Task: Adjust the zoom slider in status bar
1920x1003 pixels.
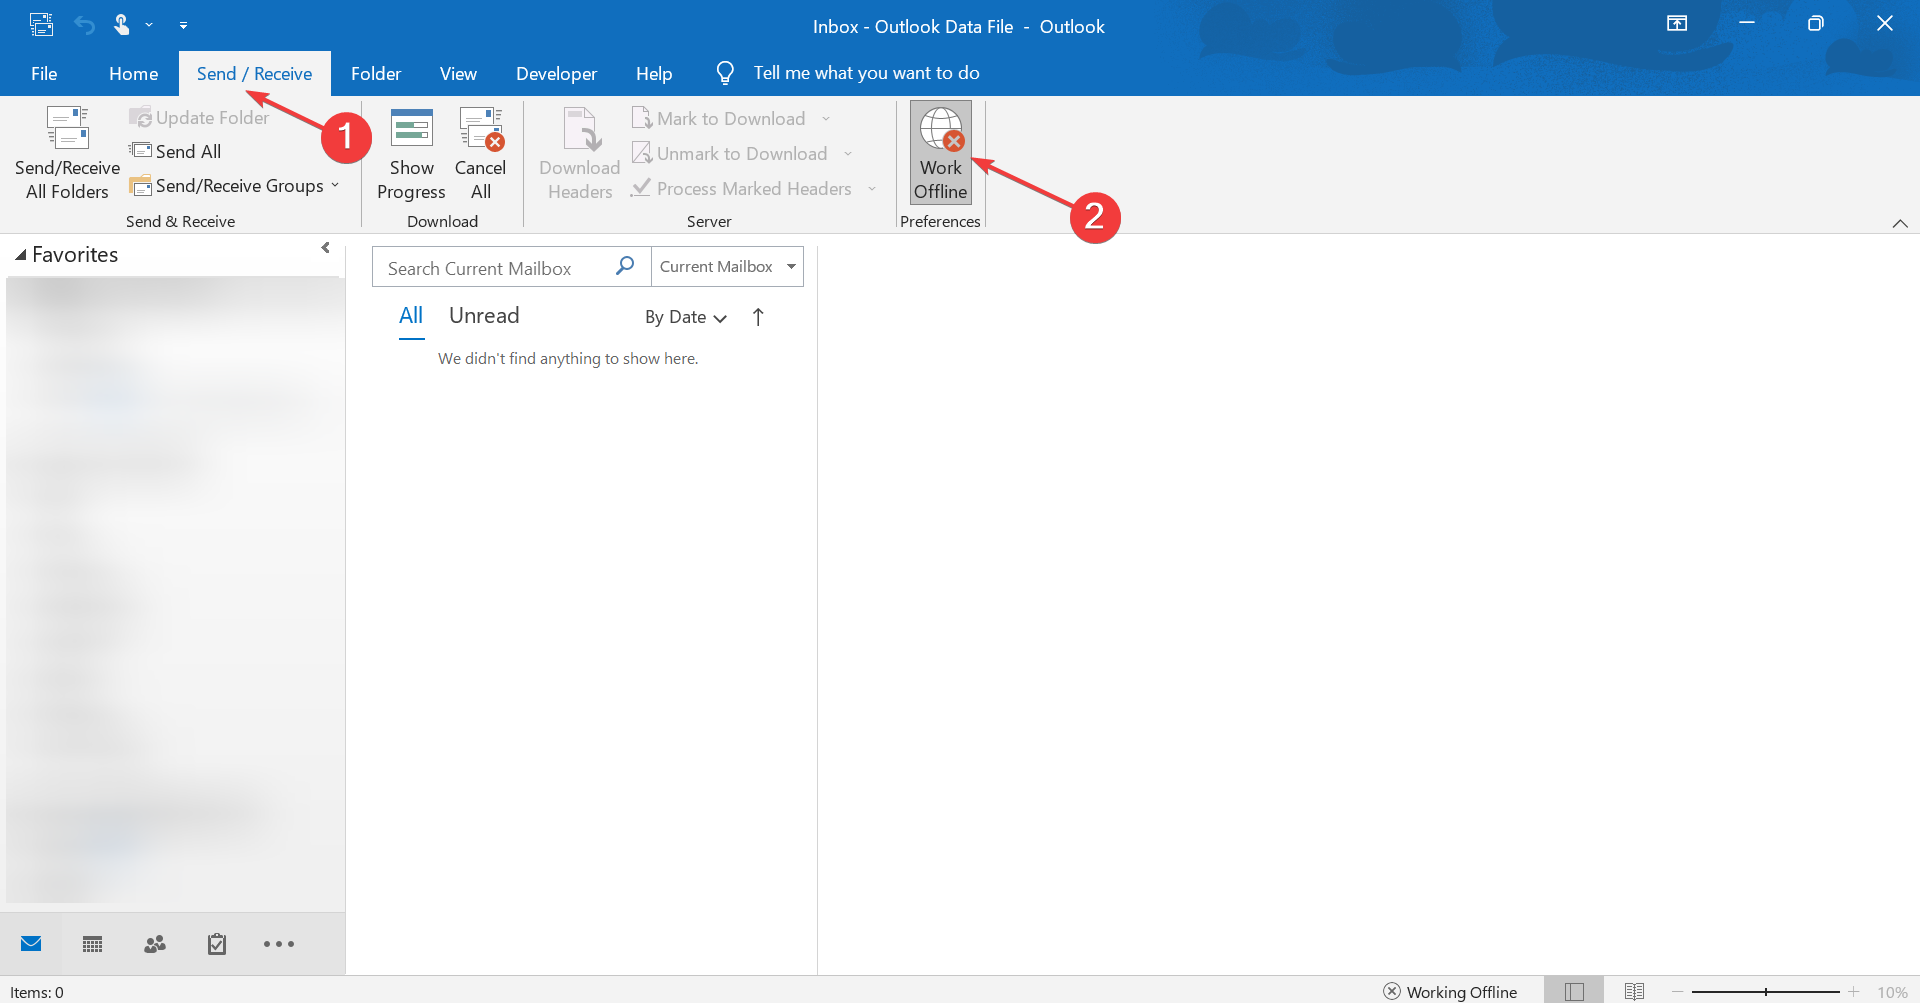Action: (1767, 991)
